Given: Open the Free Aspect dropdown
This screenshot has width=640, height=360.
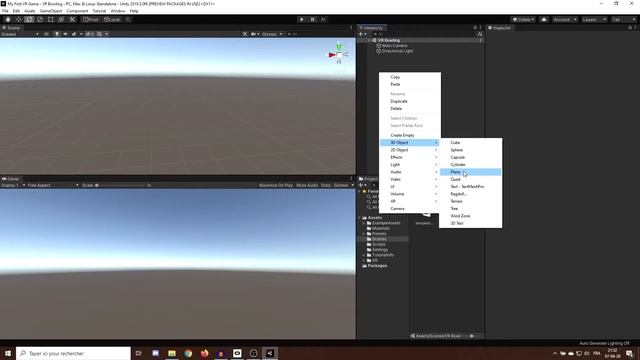Looking at the screenshot, I should click(53, 185).
